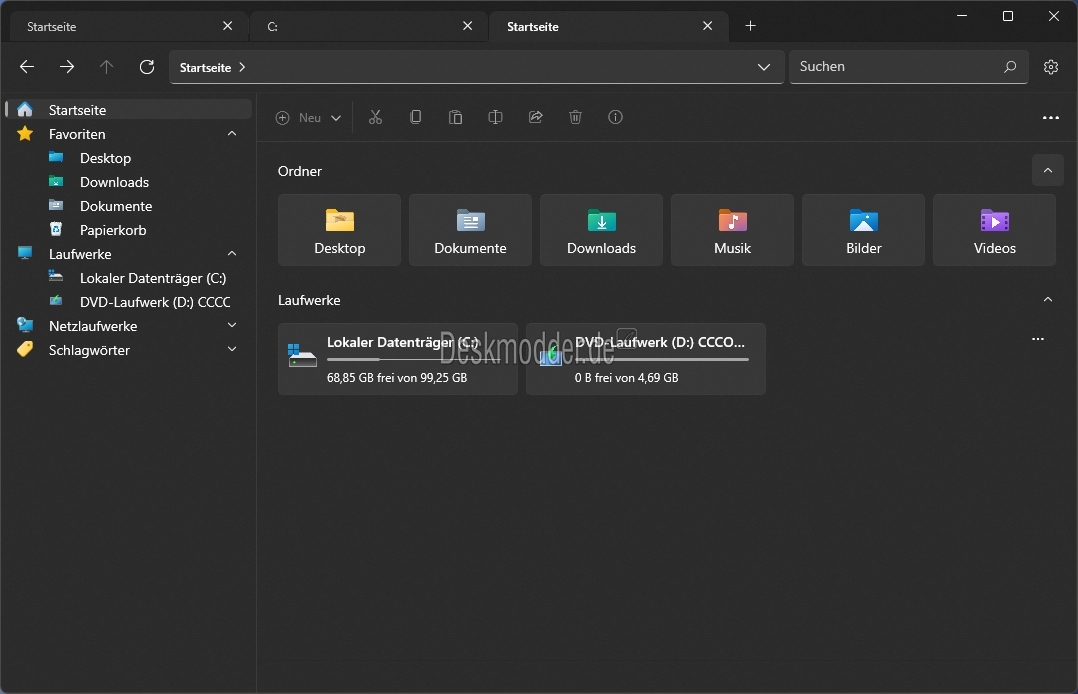Open three-dot menu beside Laufwerke drives
1078x694 pixels.
1038,339
